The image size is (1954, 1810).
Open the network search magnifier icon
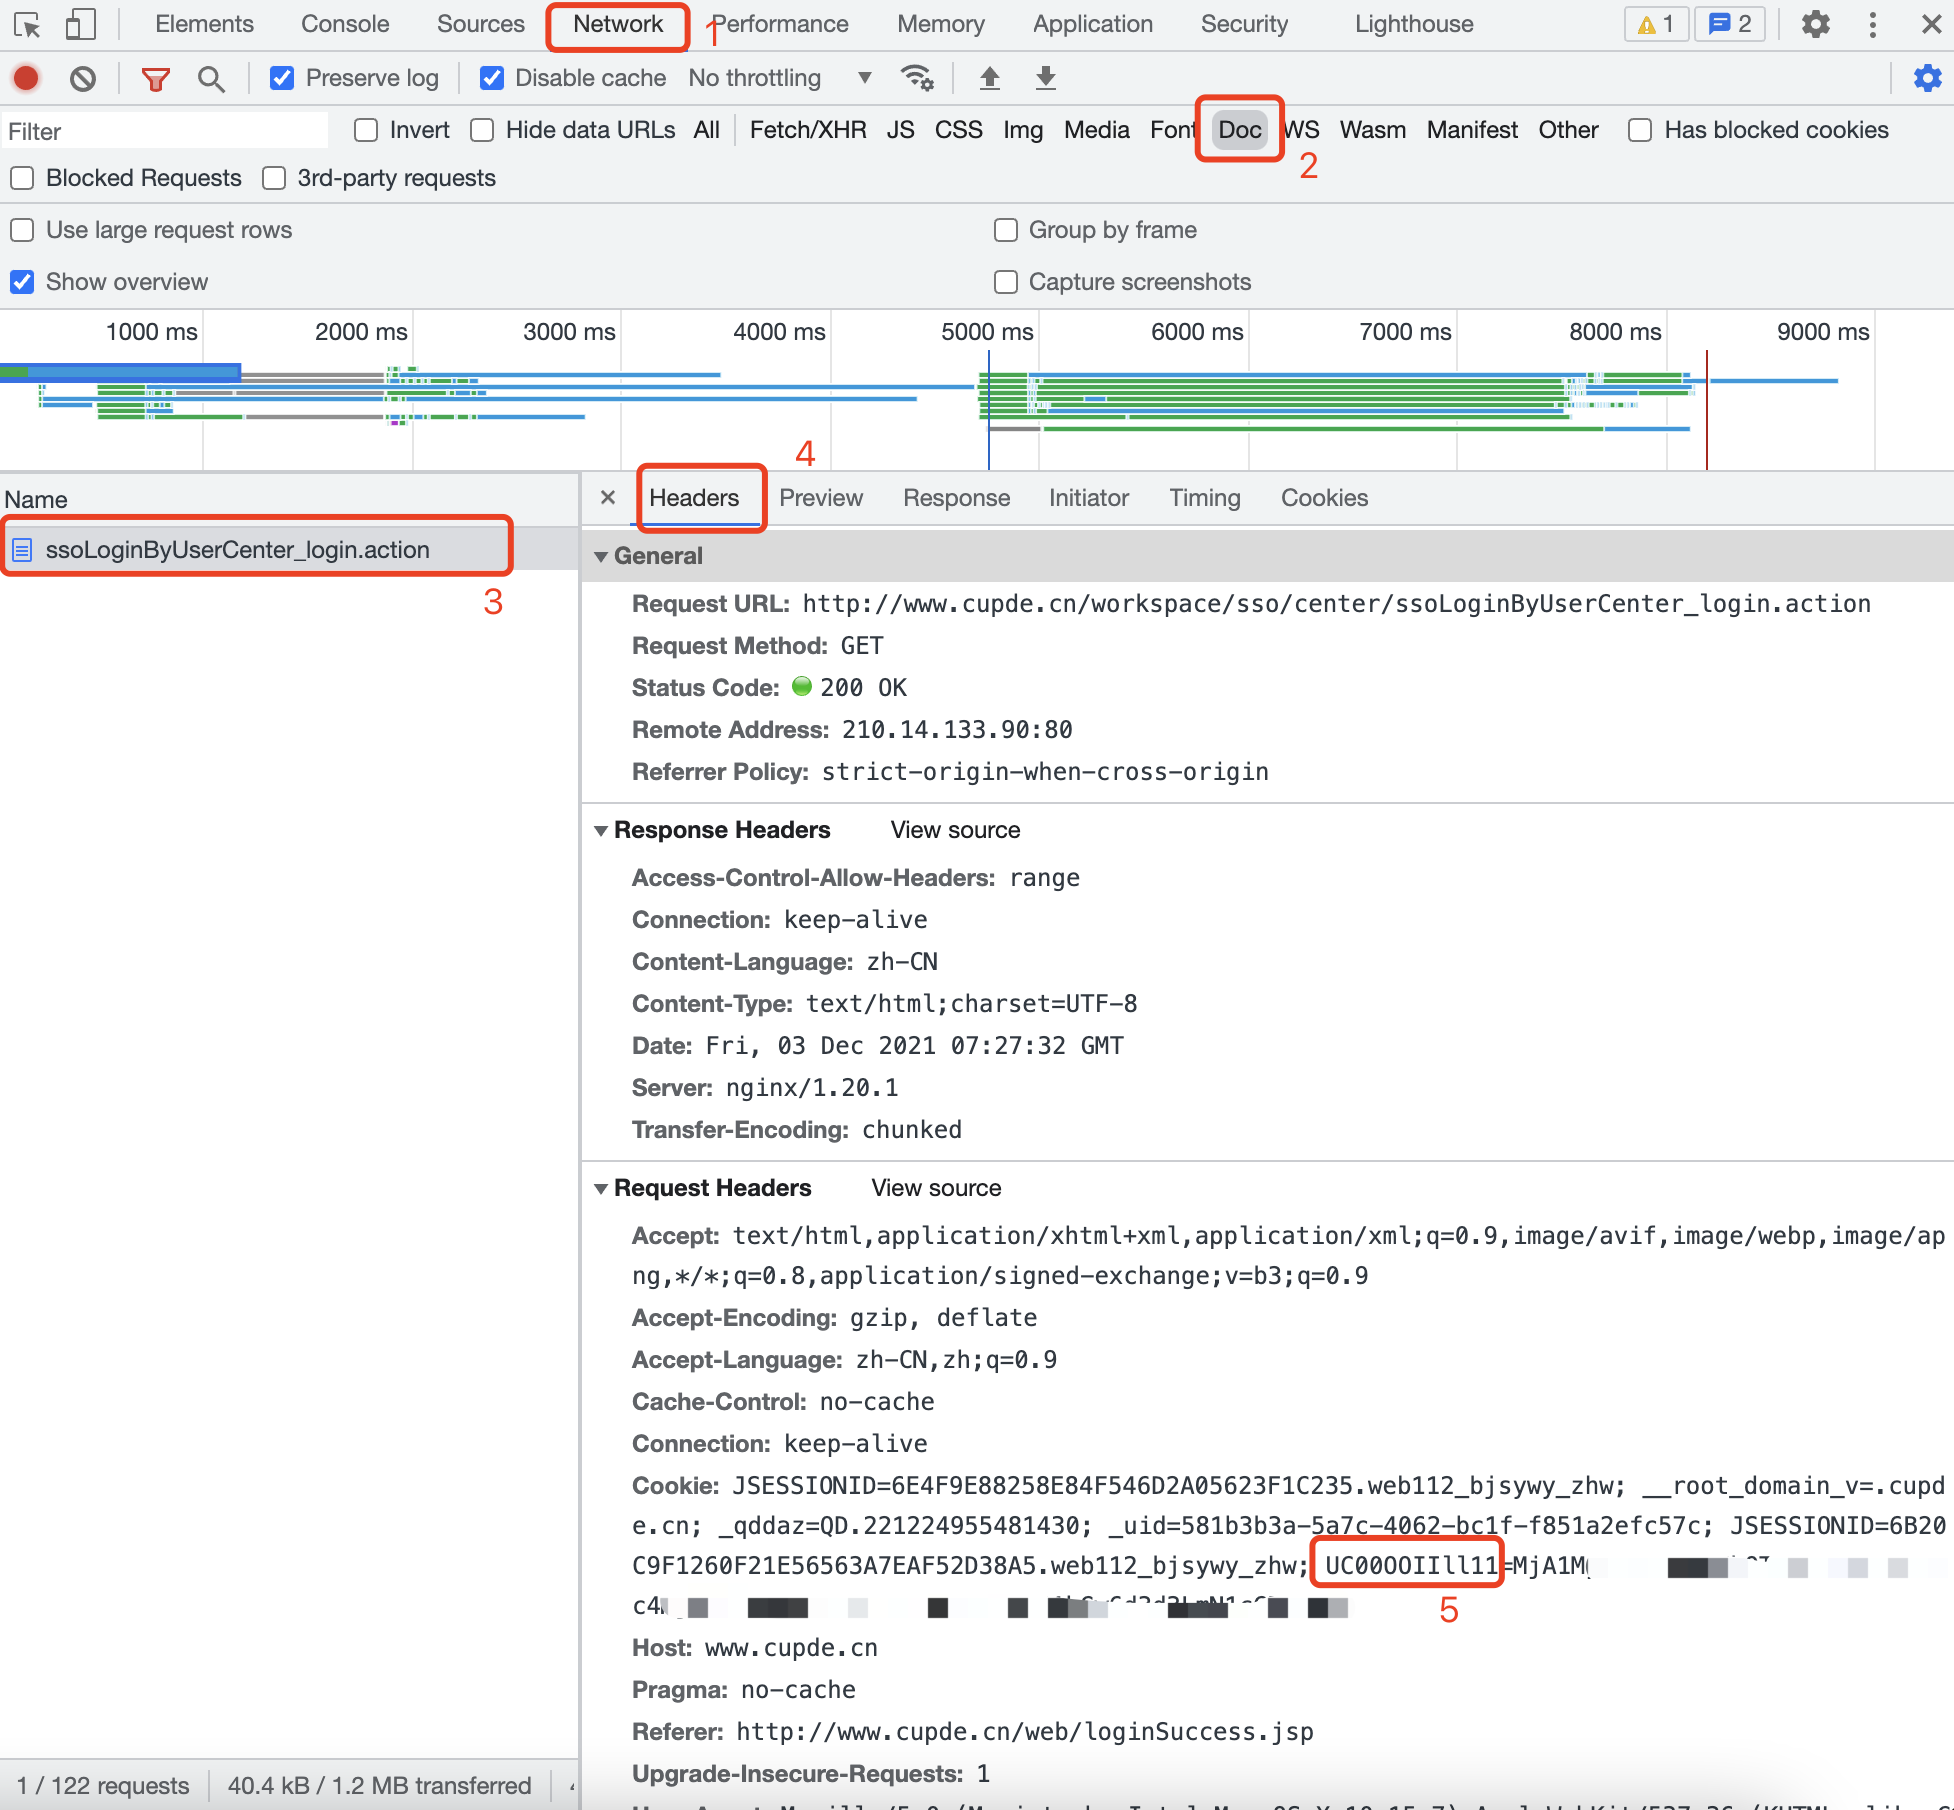click(211, 78)
